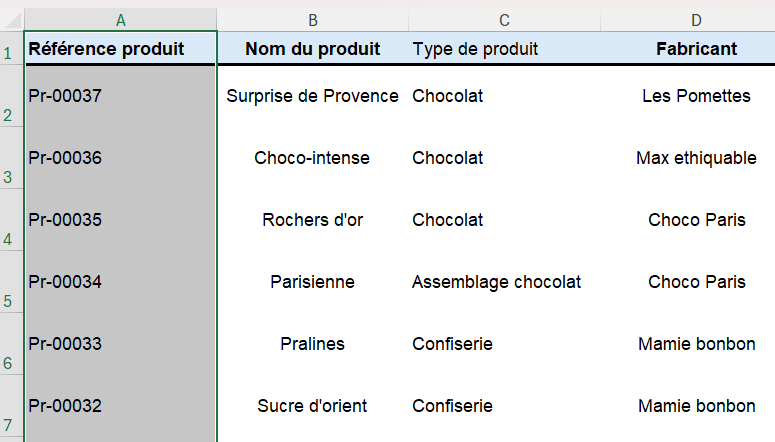This screenshot has width=775, height=442.
Task: Select column D header
Action: [696, 20]
